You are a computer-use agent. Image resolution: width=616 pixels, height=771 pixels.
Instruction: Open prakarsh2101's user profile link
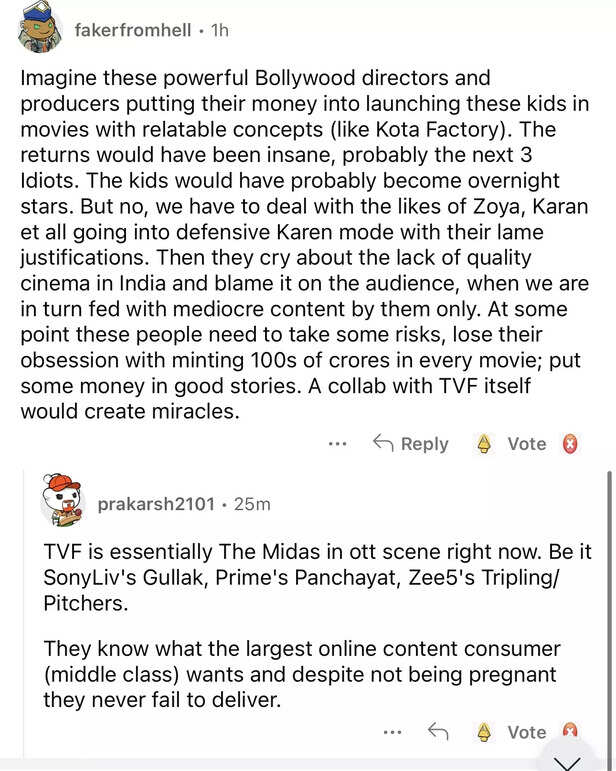coord(155,504)
